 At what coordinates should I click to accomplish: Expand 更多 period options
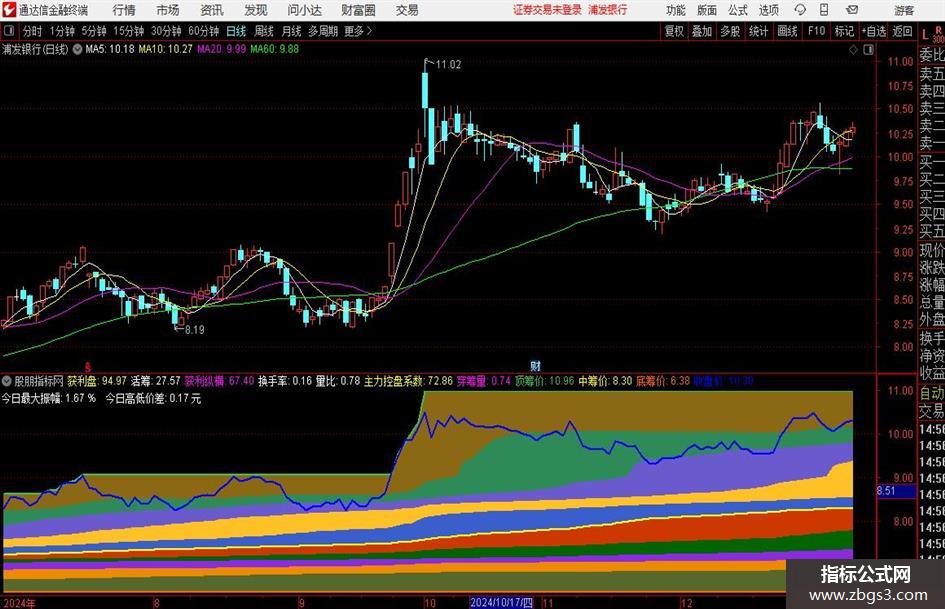358,31
